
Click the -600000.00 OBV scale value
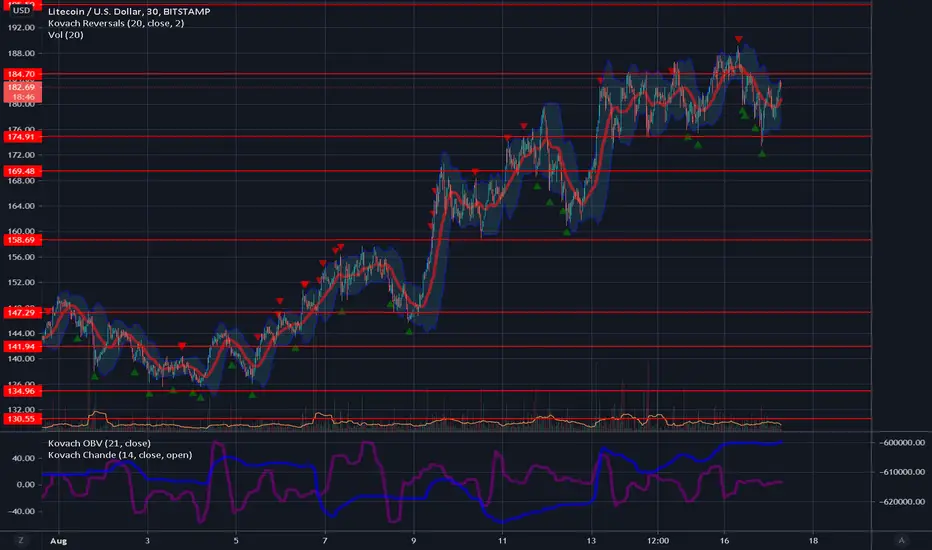[x=902, y=442]
